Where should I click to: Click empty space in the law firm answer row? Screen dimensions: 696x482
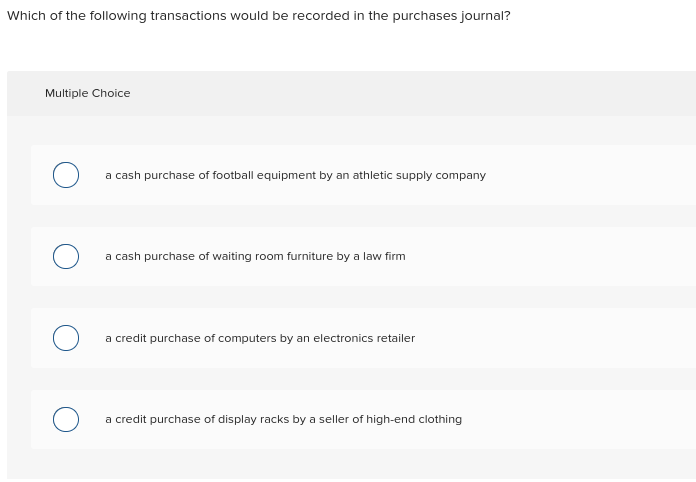pyautogui.click(x=550, y=257)
